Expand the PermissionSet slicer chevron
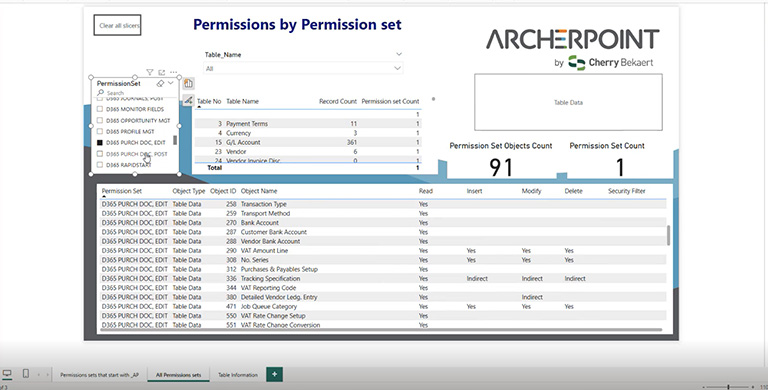This screenshot has width=768, height=390. (x=170, y=83)
